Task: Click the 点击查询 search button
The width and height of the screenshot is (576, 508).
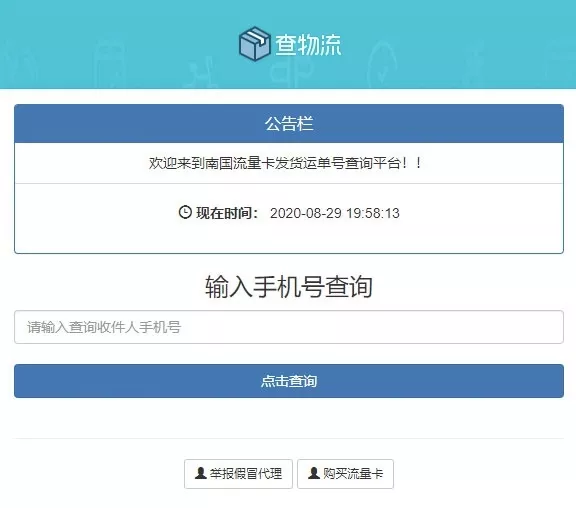Action: 289,381
